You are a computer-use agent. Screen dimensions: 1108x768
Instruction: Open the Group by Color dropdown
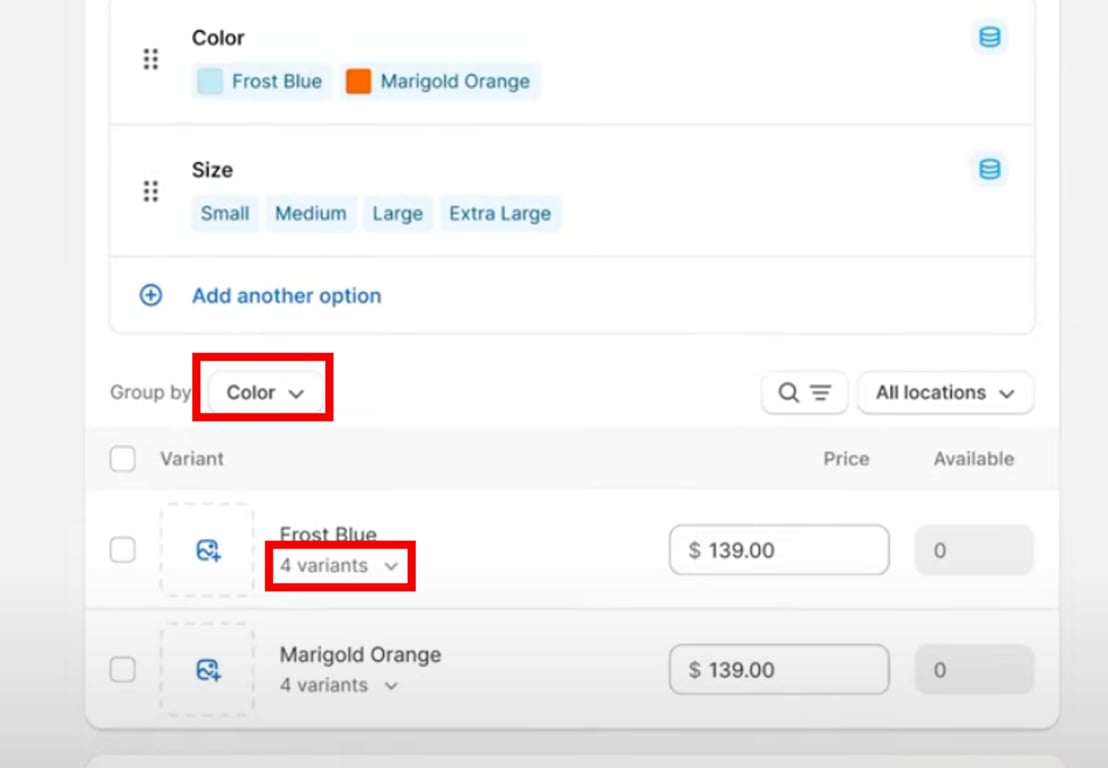coord(265,393)
